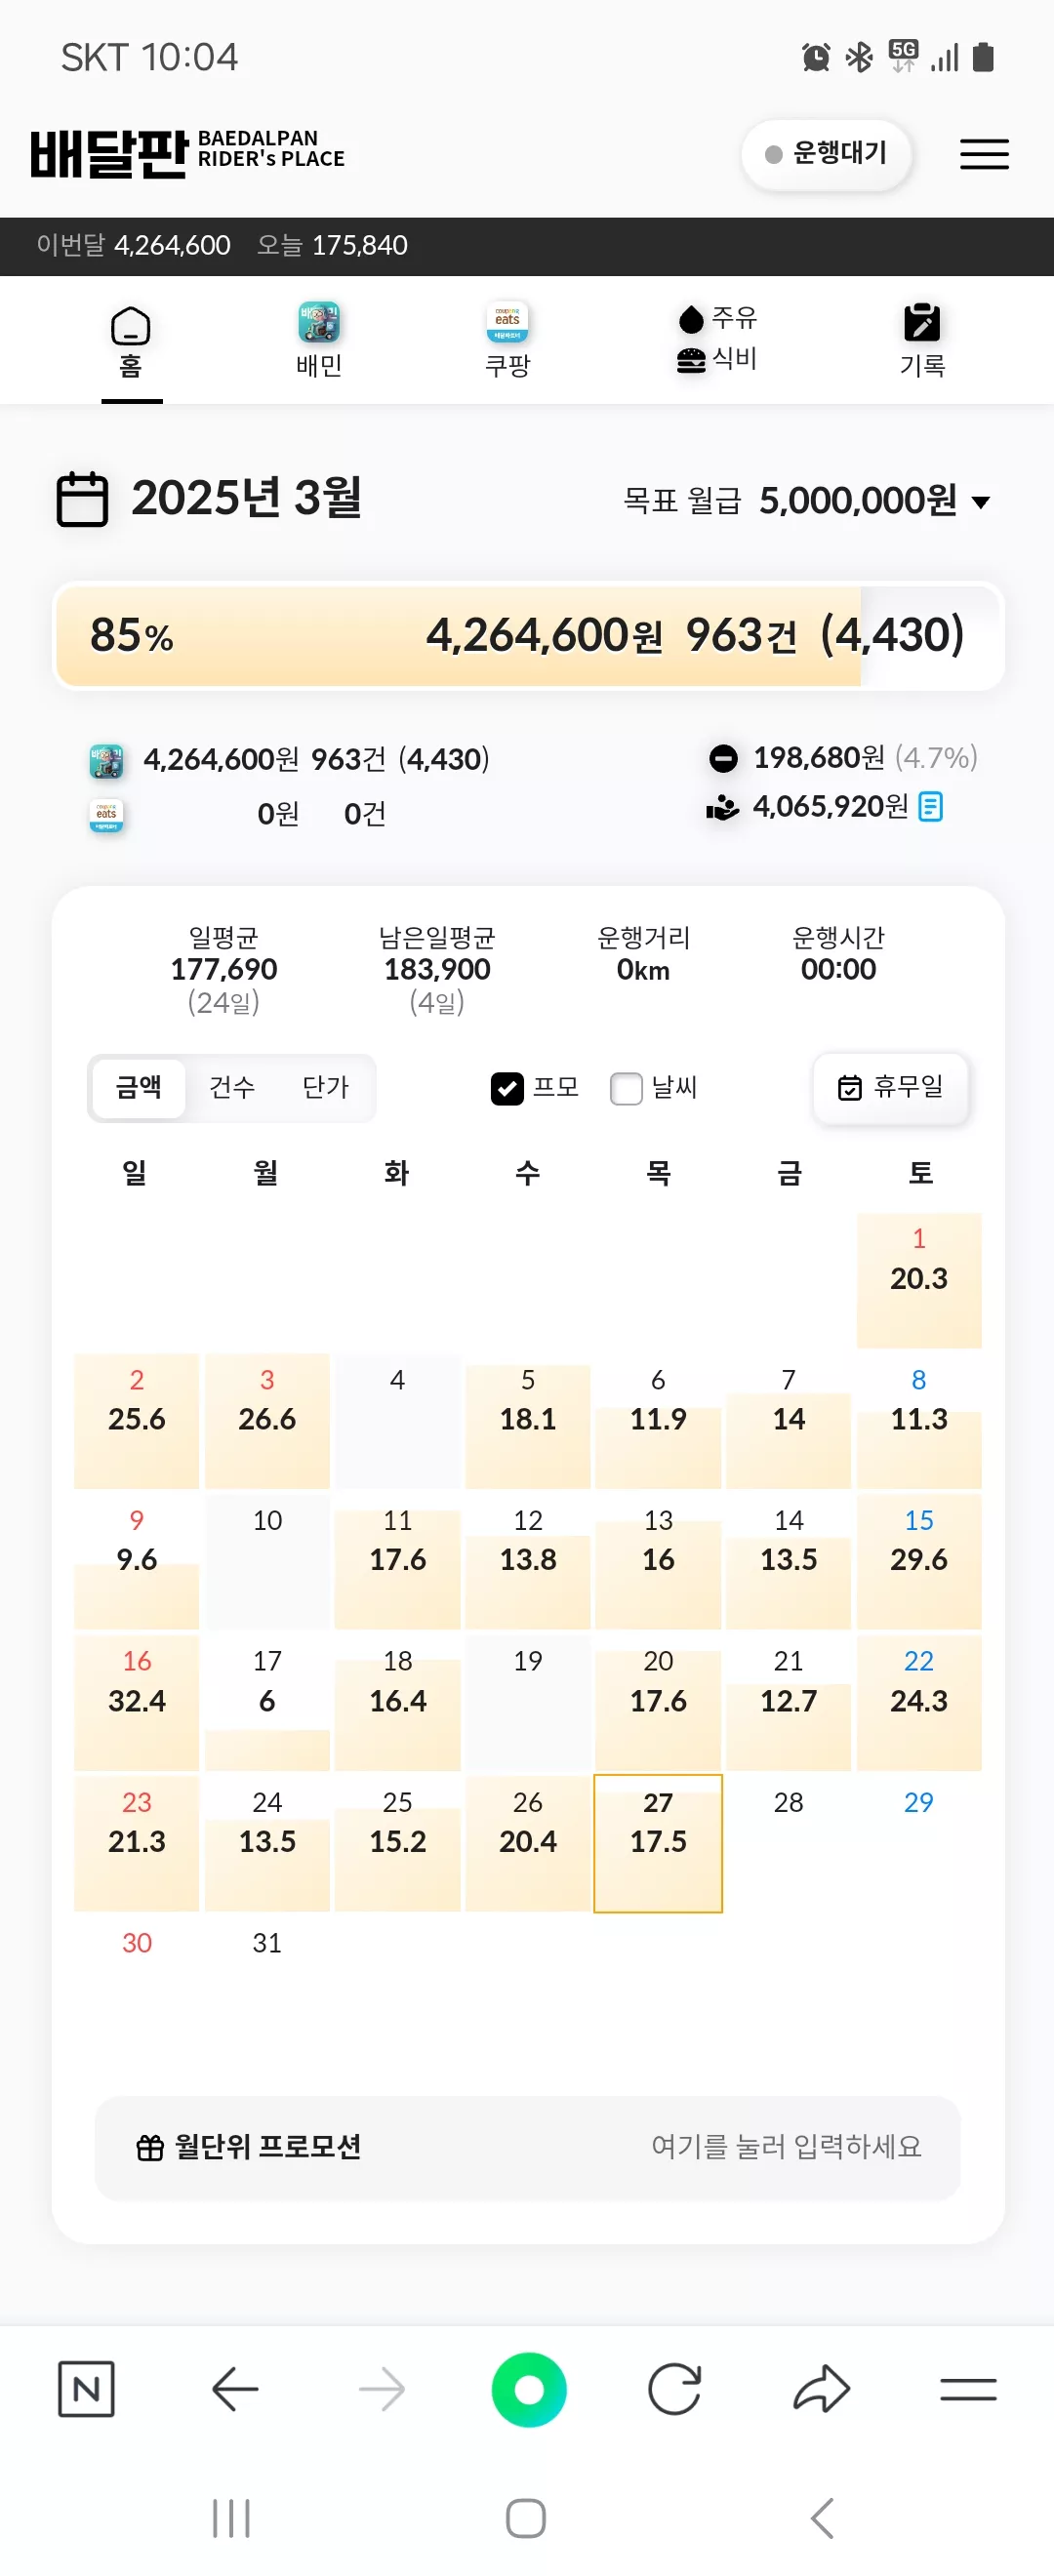Switch to the 단가 view tab
Screen dimensions: 1054x2576
coord(326,1087)
